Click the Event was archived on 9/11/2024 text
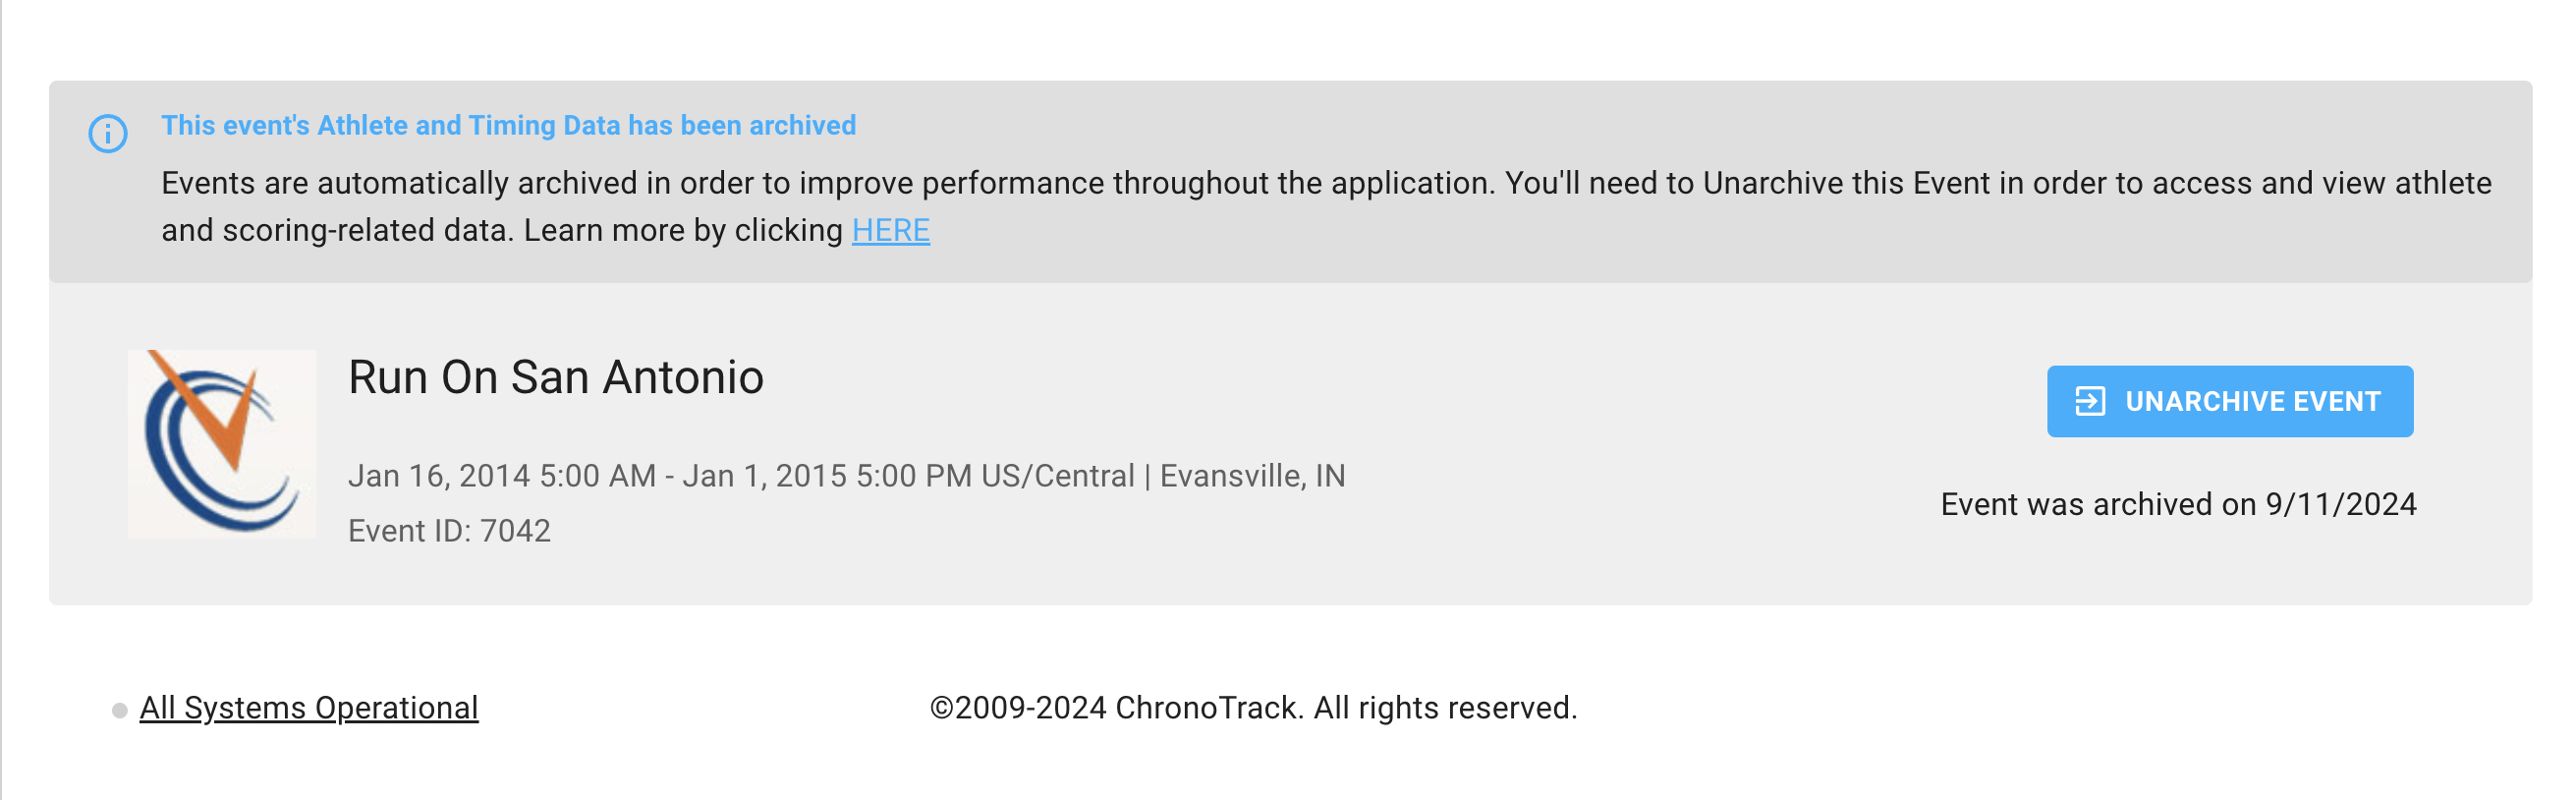The width and height of the screenshot is (2576, 800). (2177, 505)
